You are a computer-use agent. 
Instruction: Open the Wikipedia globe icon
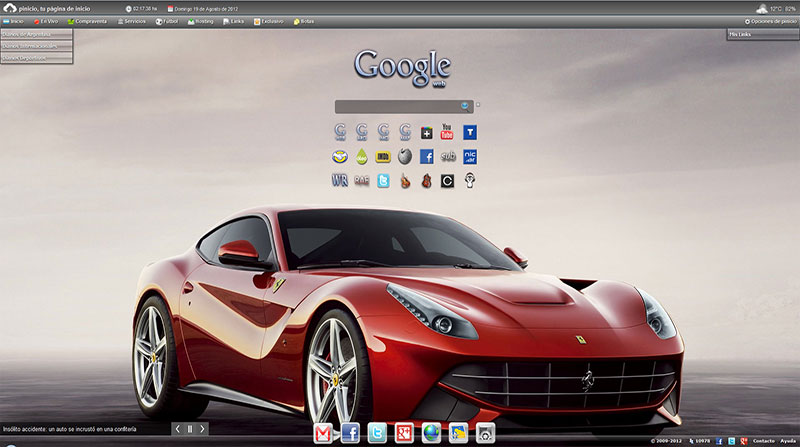point(405,156)
